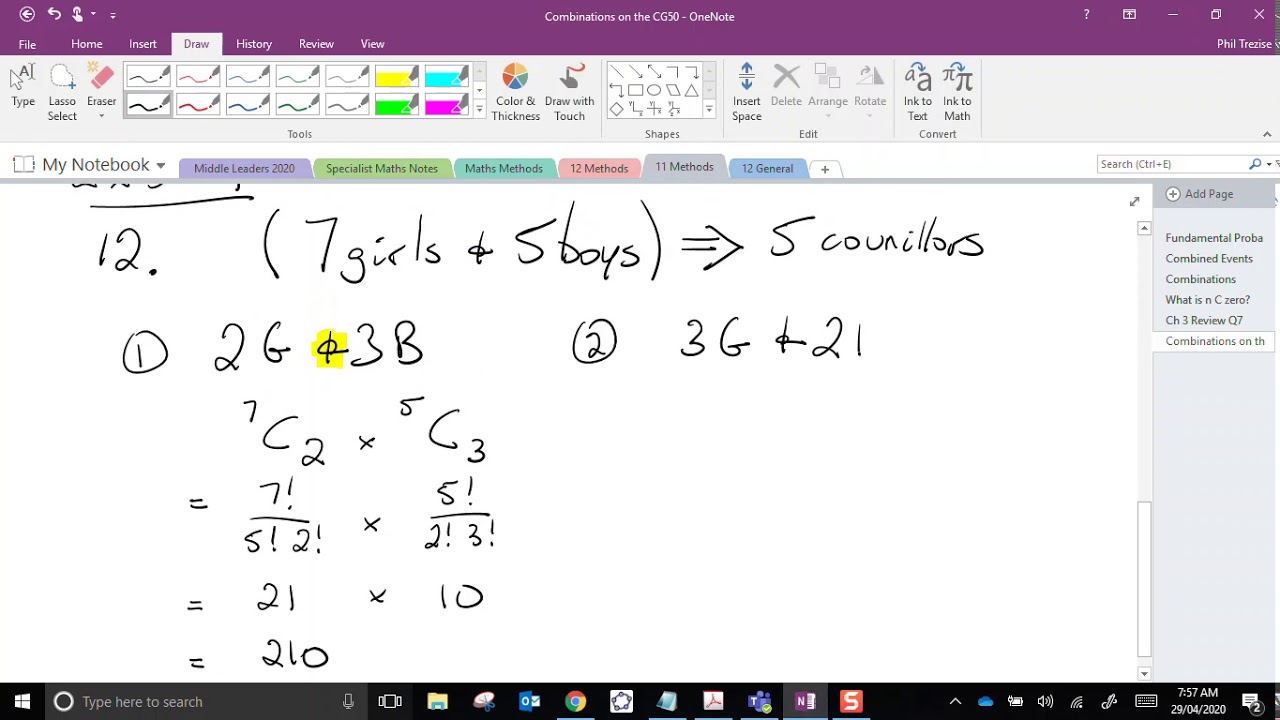Add a new section with plus button
Image resolution: width=1280 pixels, height=720 pixels.
(x=825, y=169)
